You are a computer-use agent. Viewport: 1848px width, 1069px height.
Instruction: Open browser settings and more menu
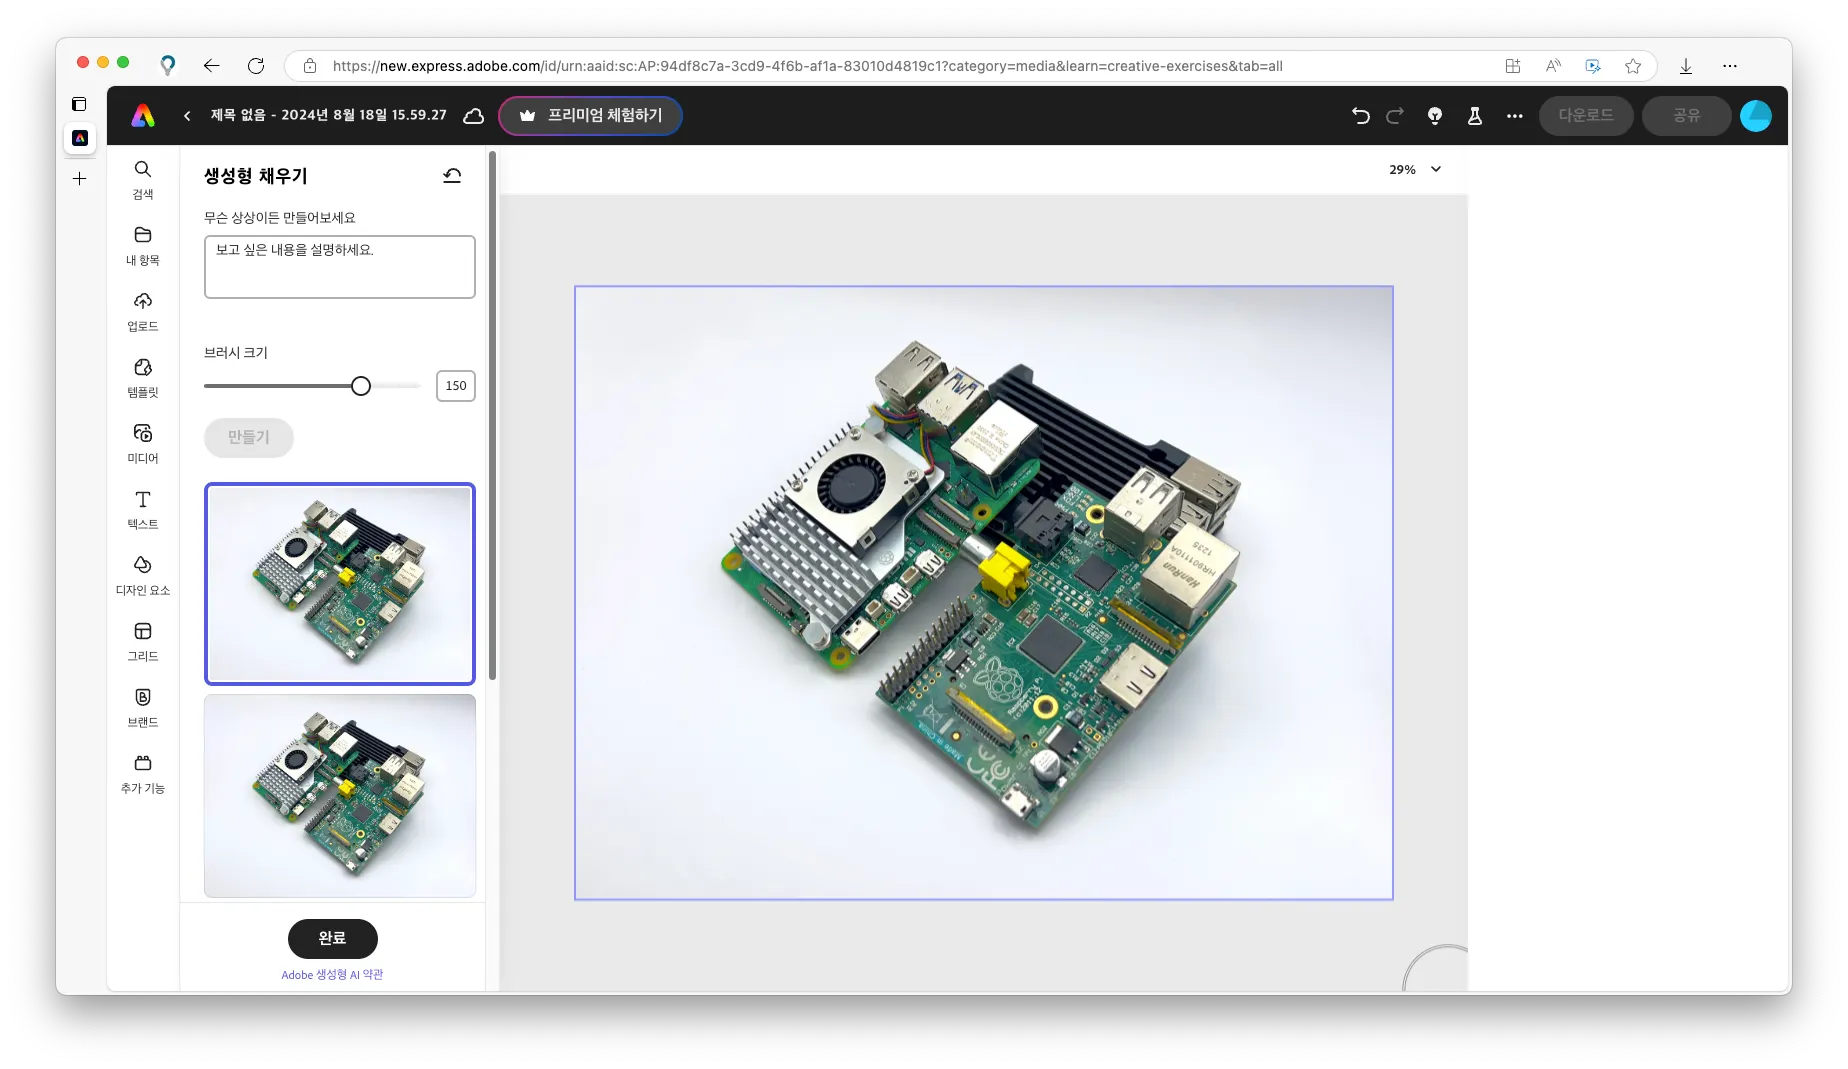tap(1730, 66)
